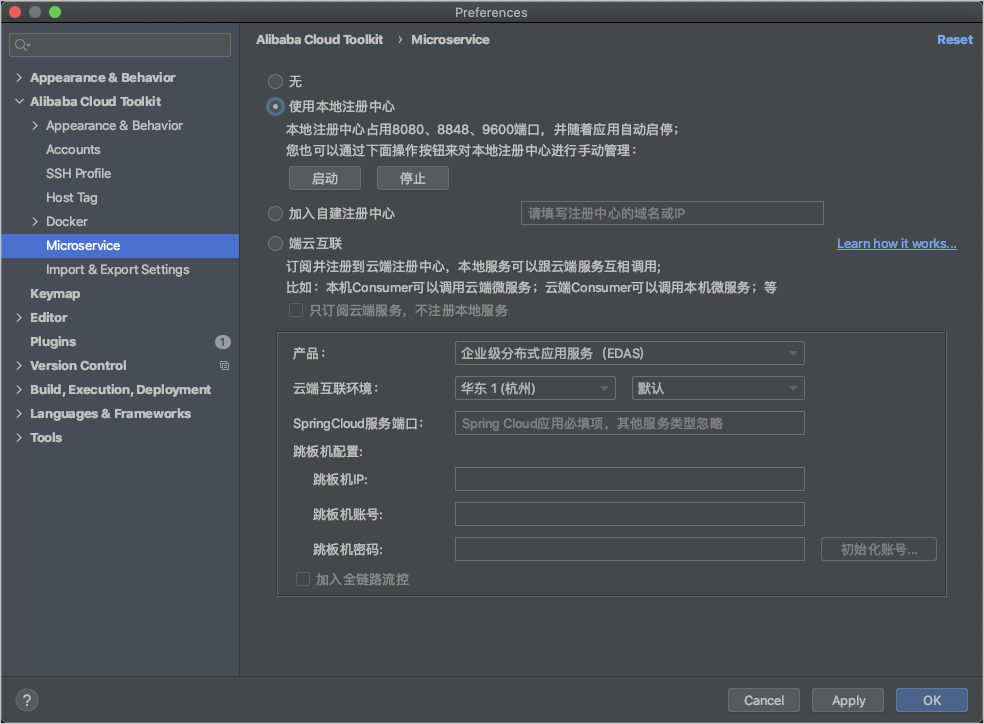Select 加入自建注册中心 radio button

275,213
